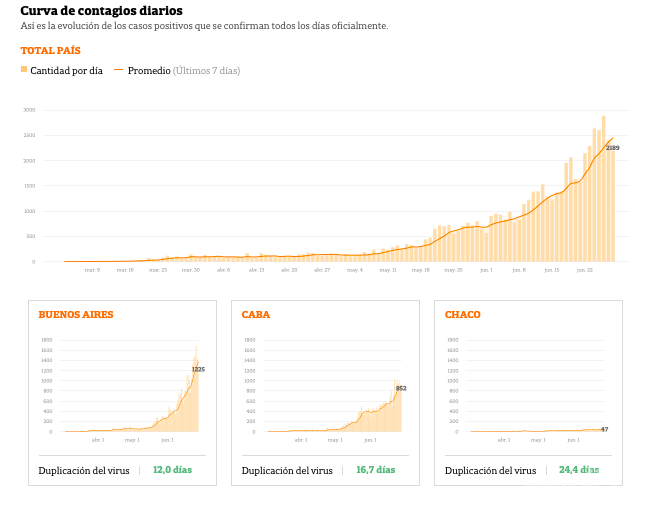Click the 'may 4' axis label on main chart
This screenshot has height=506, width=654.
click(x=354, y=270)
